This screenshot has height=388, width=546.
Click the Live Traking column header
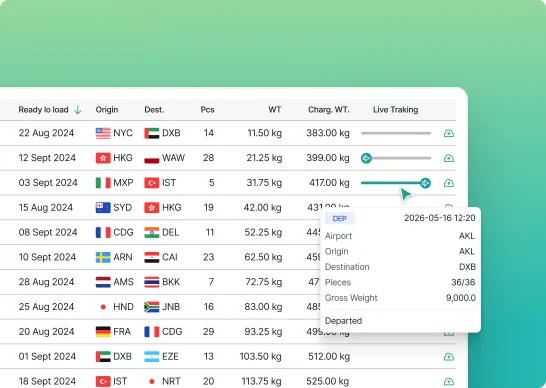tap(396, 110)
